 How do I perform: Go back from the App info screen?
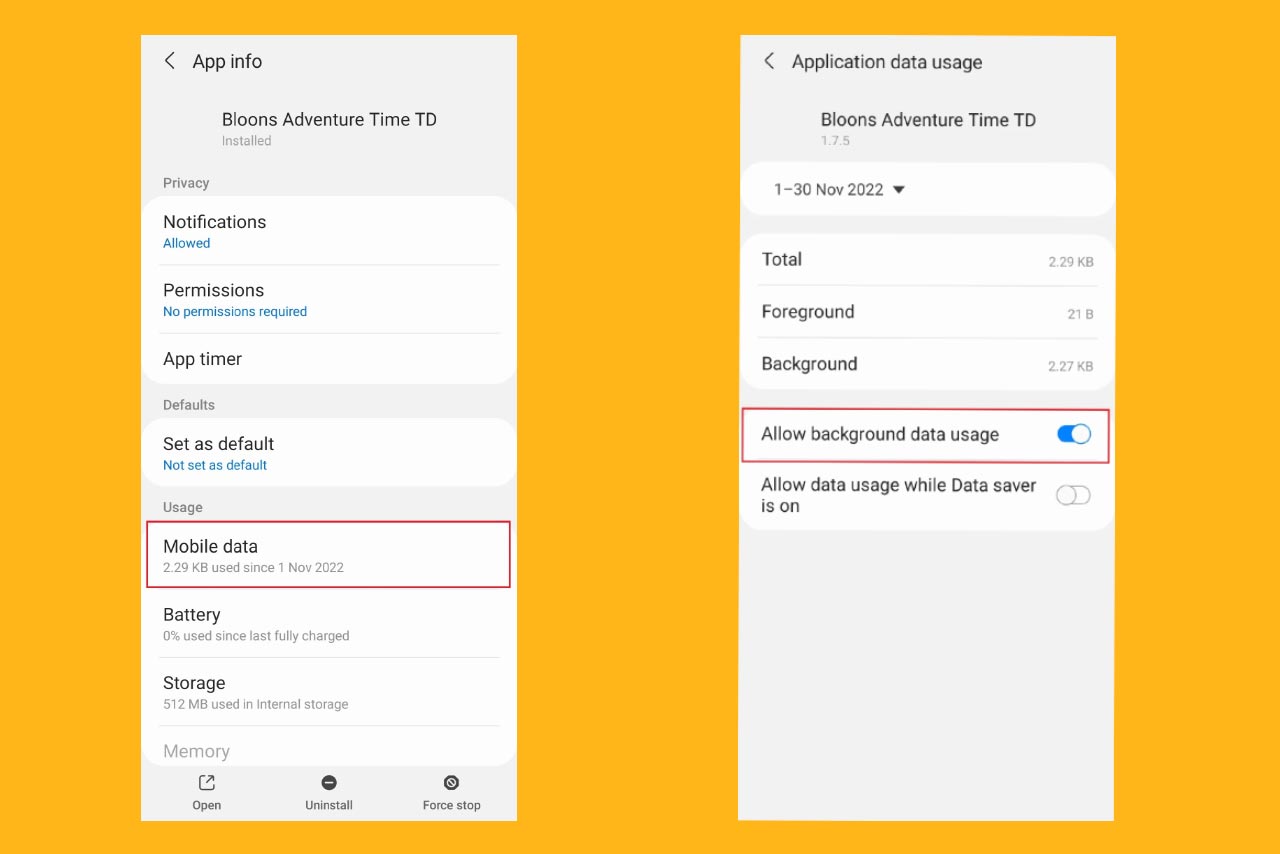[x=170, y=61]
